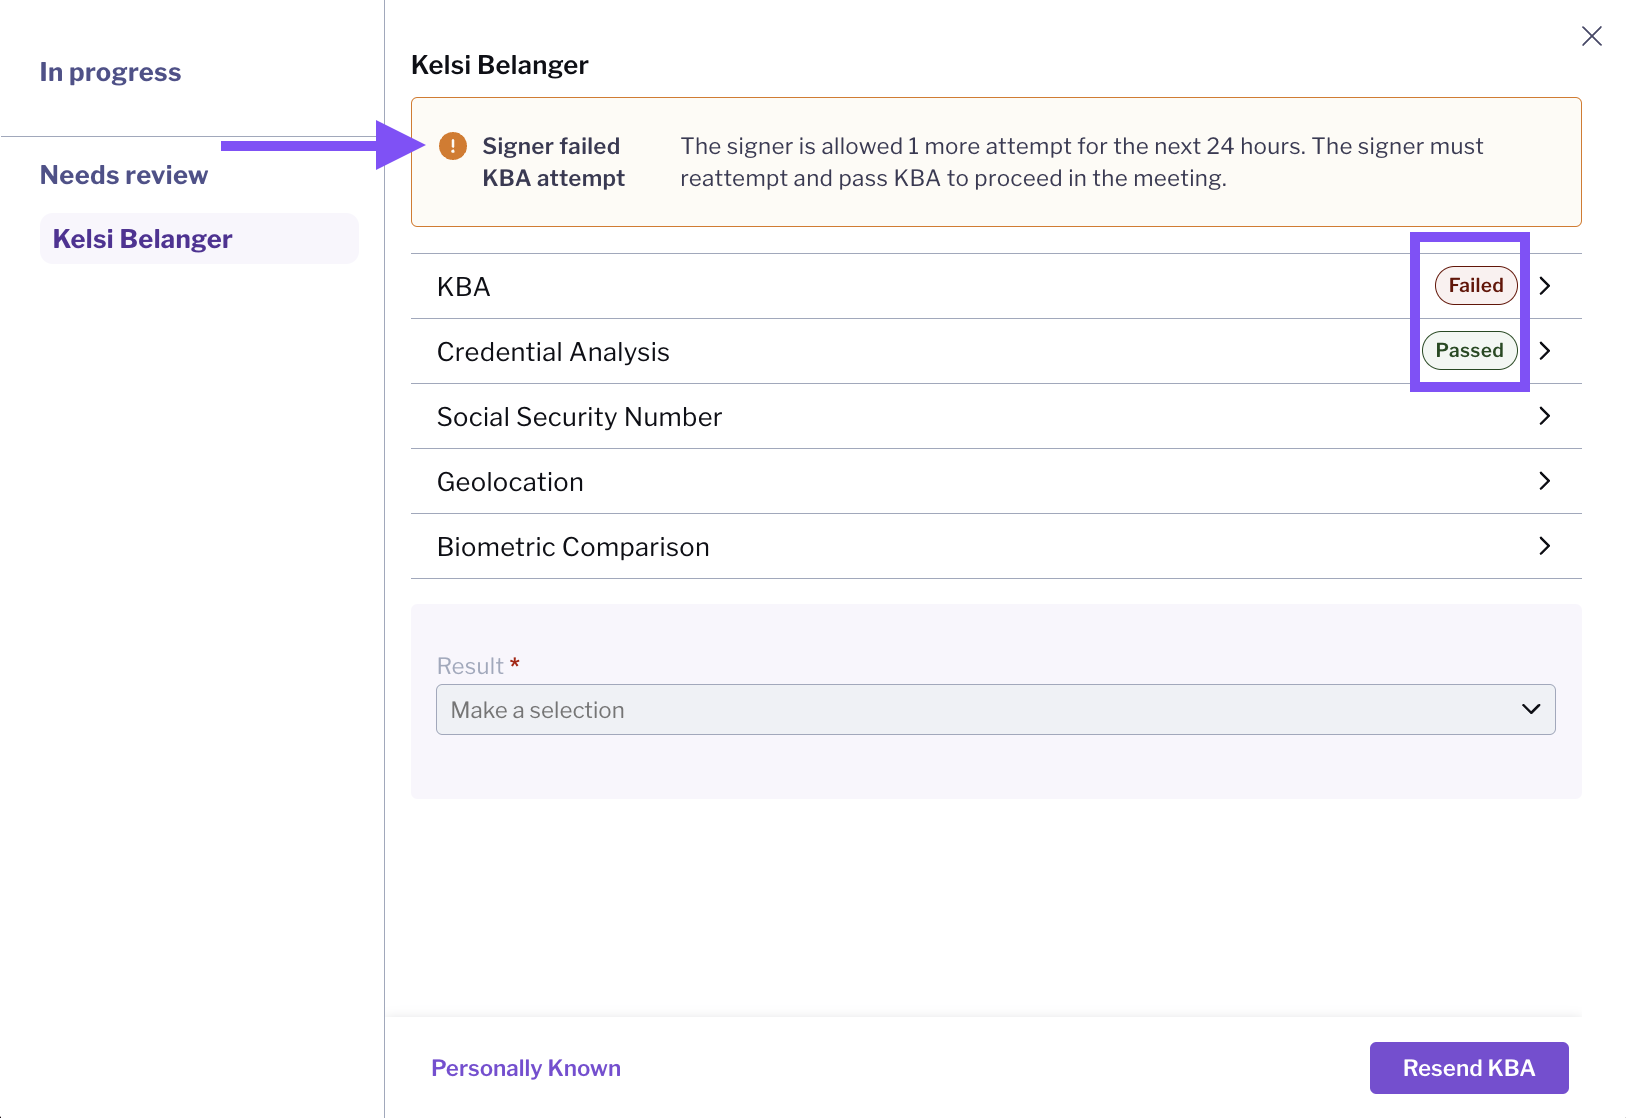Screen dimensions: 1626x1118
Task: Dismiss the dialog with the X icon
Action: 1592,35
